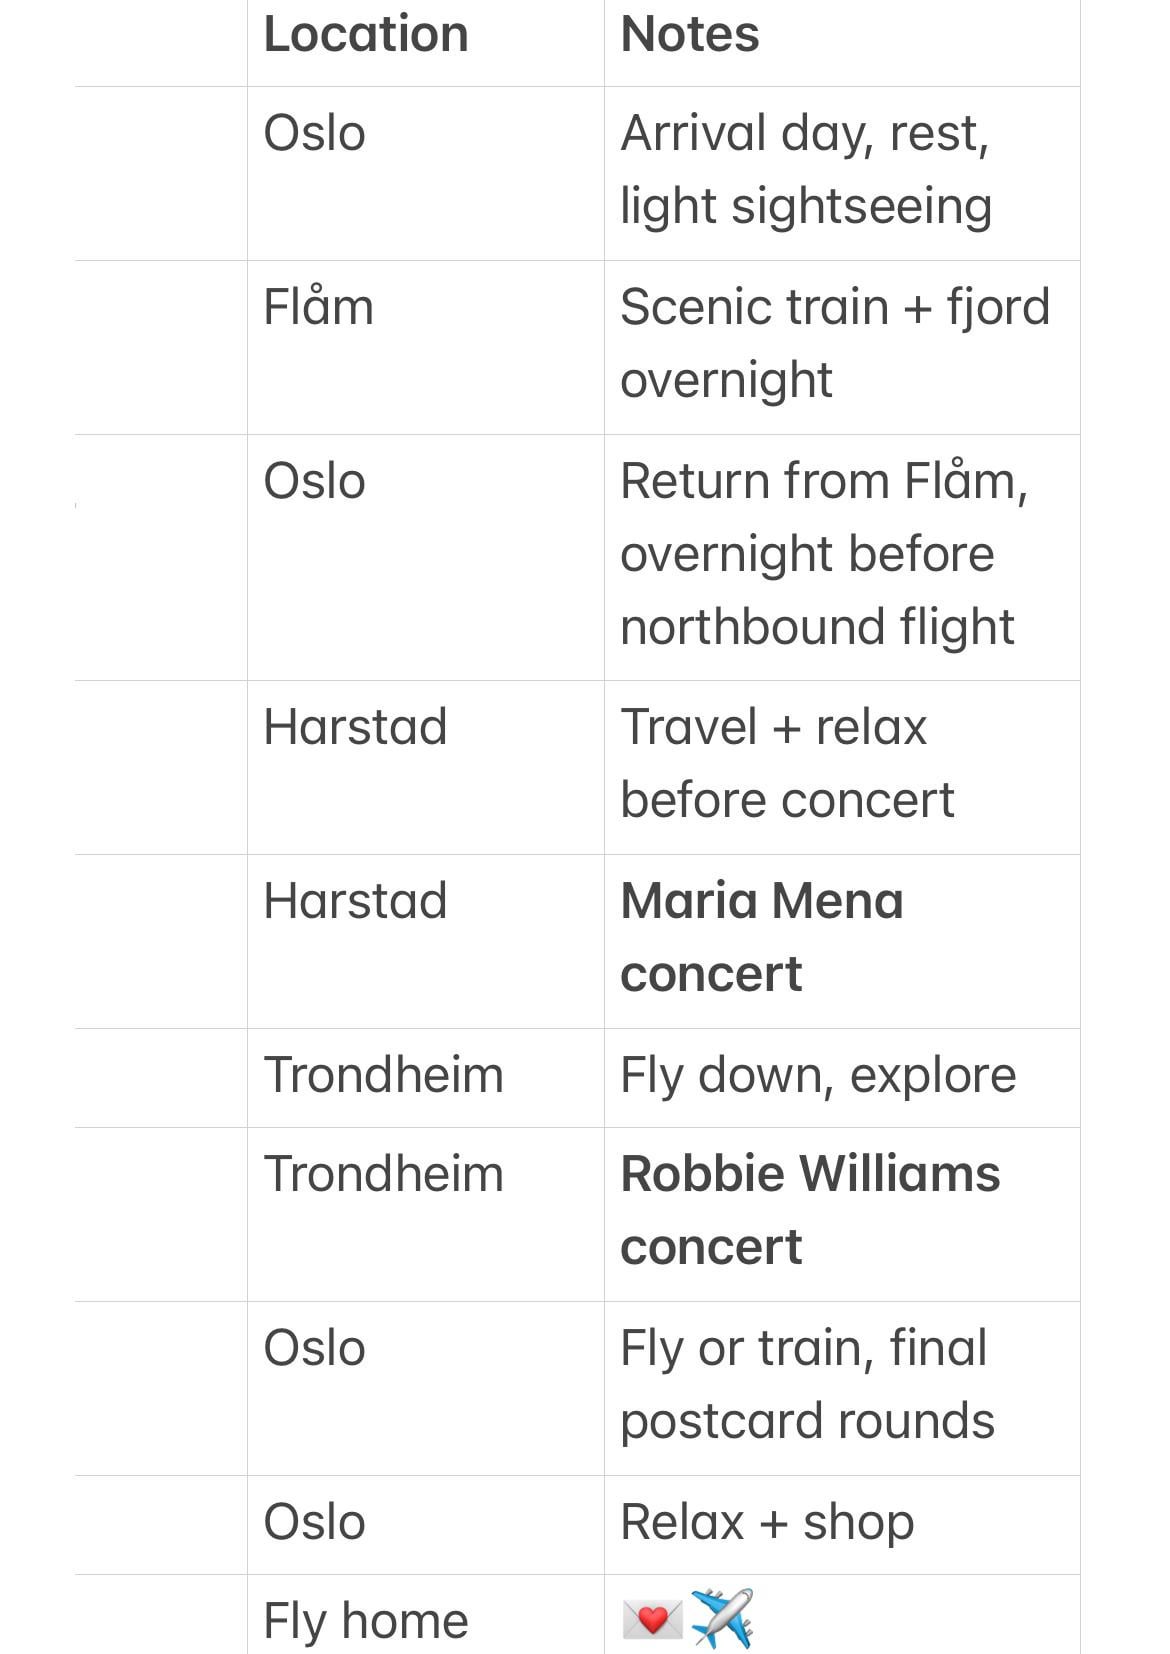The height and width of the screenshot is (1654, 1170).
Task: Select the Notes column header
Action: click(690, 34)
